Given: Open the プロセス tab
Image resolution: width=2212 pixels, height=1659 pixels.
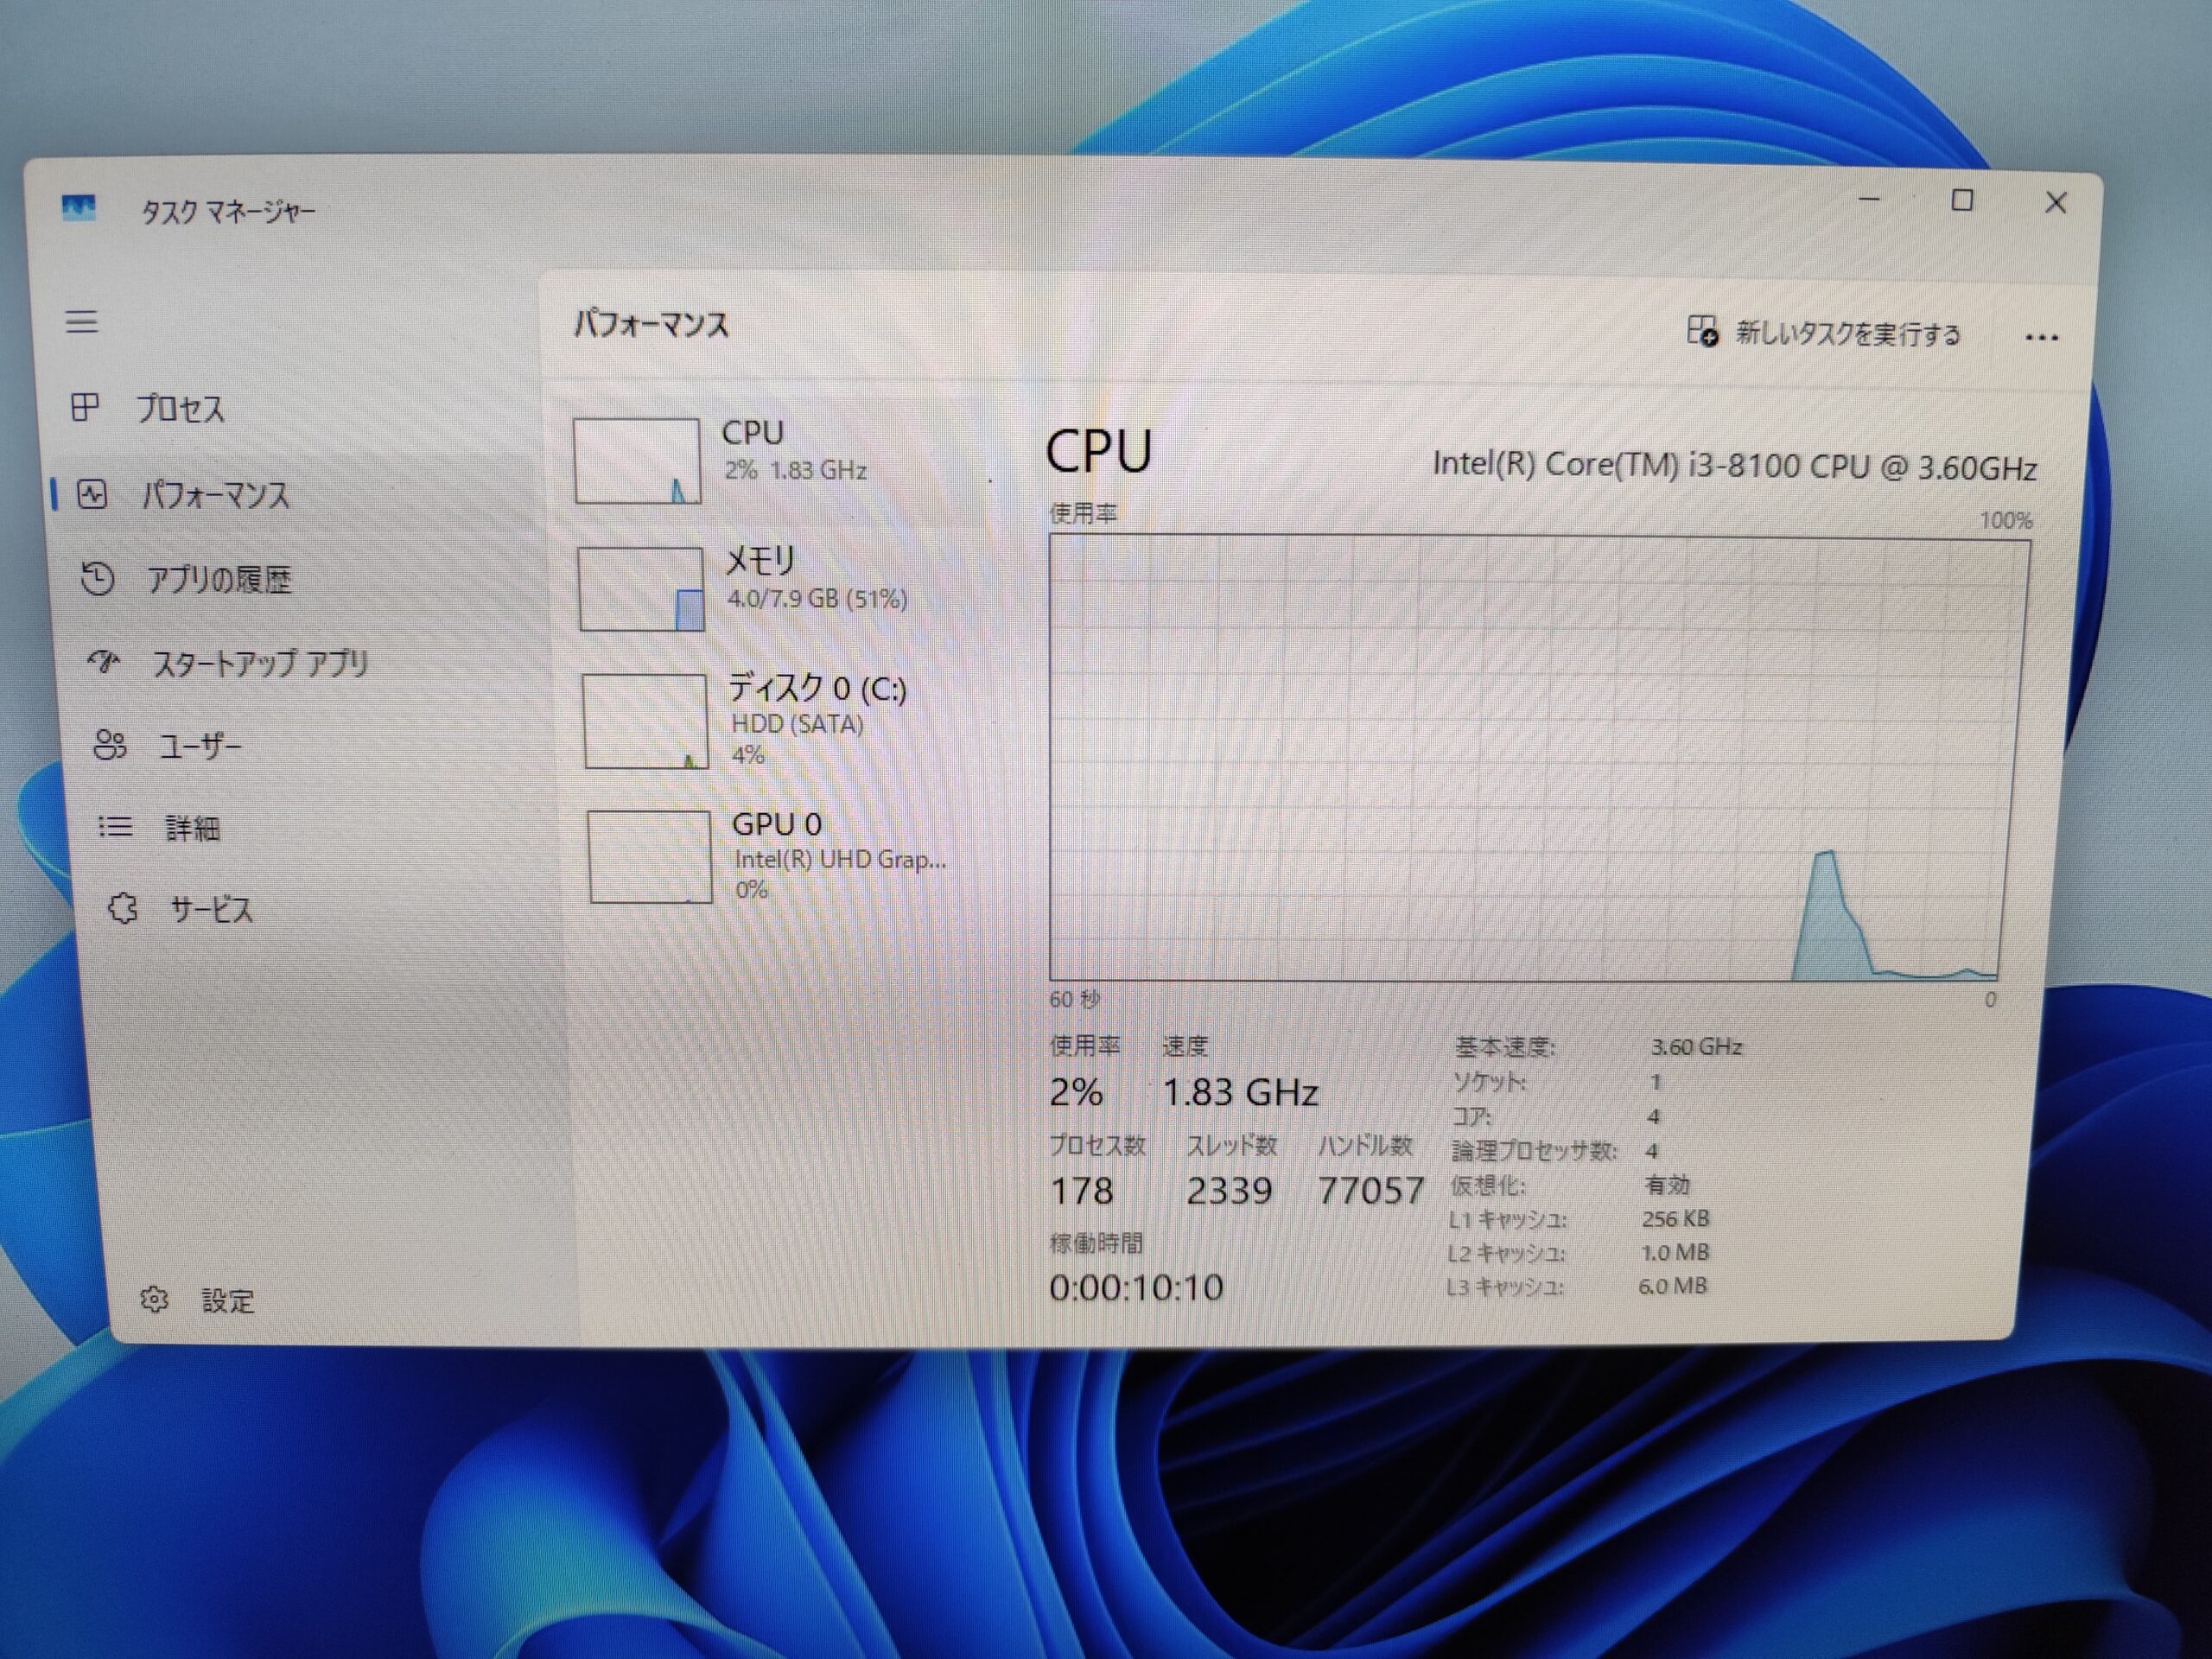Looking at the screenshot, I should 181,408.
